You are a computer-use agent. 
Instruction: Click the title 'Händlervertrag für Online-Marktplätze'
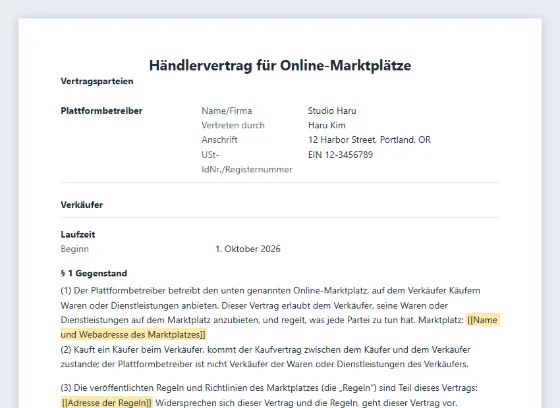click(x=280, y=65)
